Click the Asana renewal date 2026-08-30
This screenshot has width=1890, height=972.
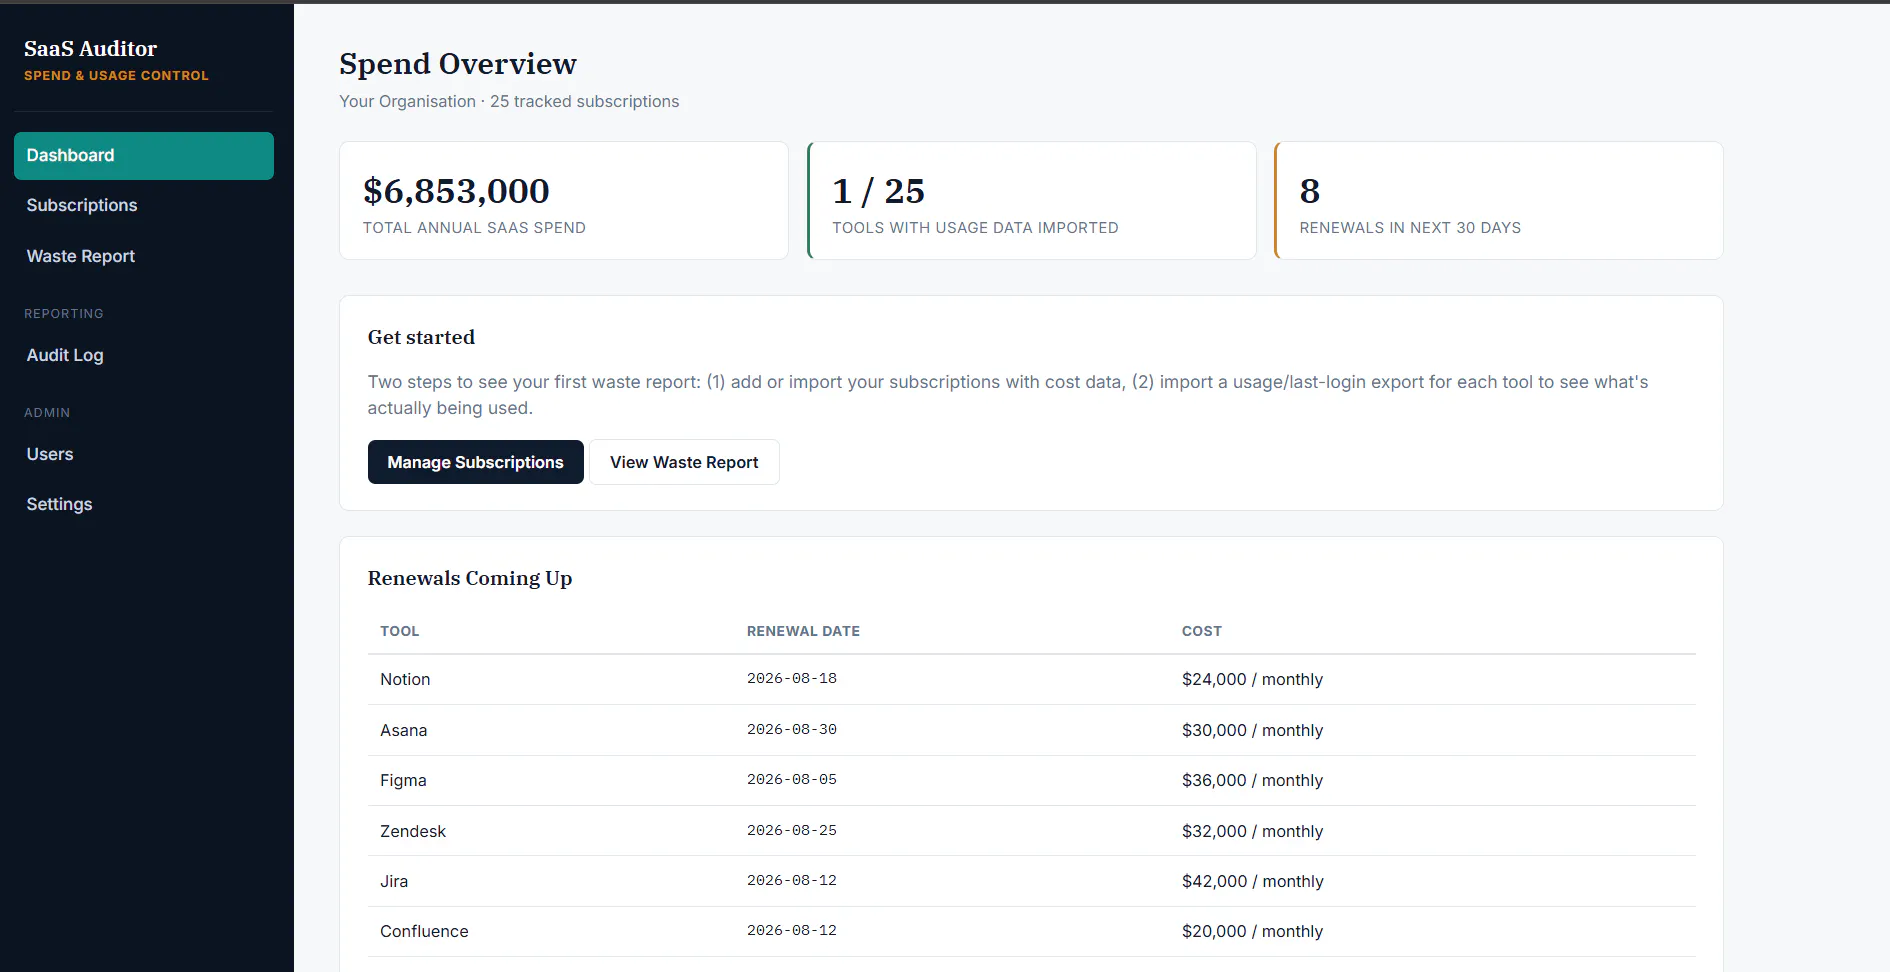tap(792, 729)
